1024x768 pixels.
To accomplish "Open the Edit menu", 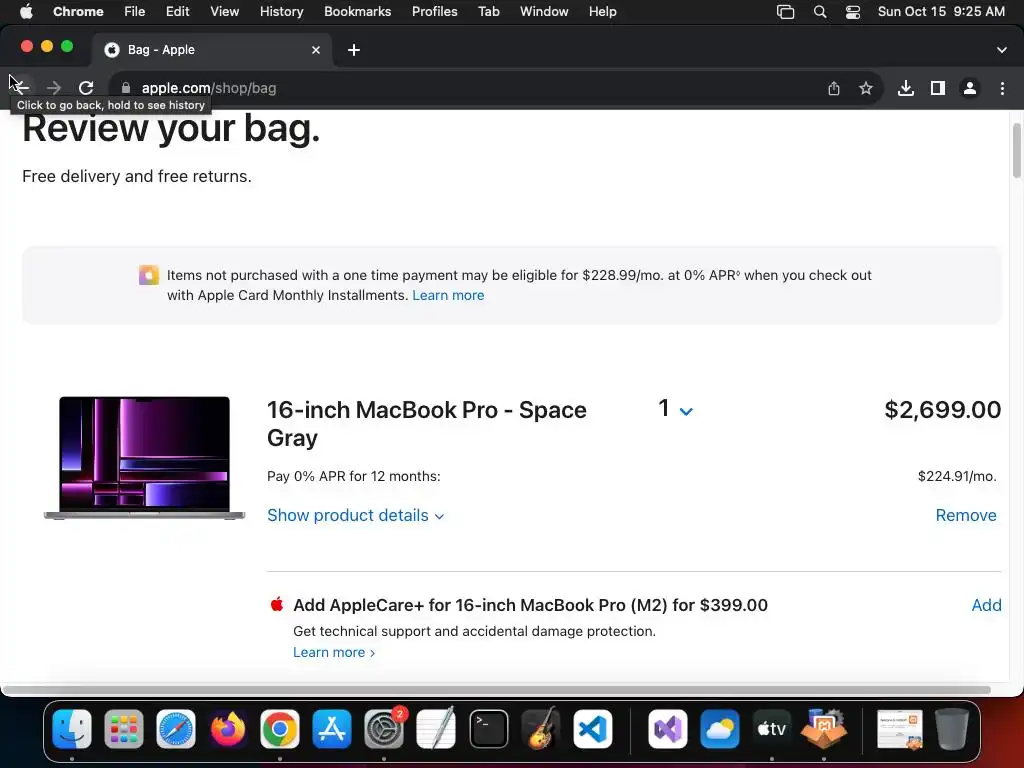I will 177,11.
